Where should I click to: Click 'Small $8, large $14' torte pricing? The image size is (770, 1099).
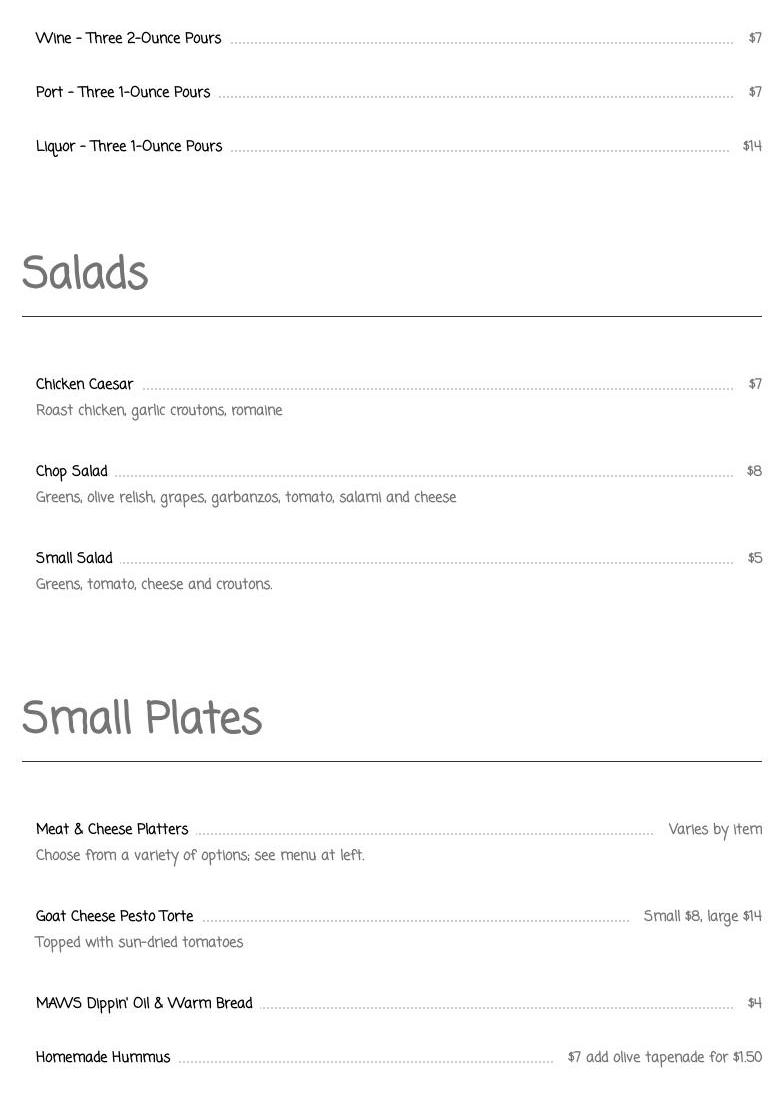pyautogui.click(x=703, y=917)
